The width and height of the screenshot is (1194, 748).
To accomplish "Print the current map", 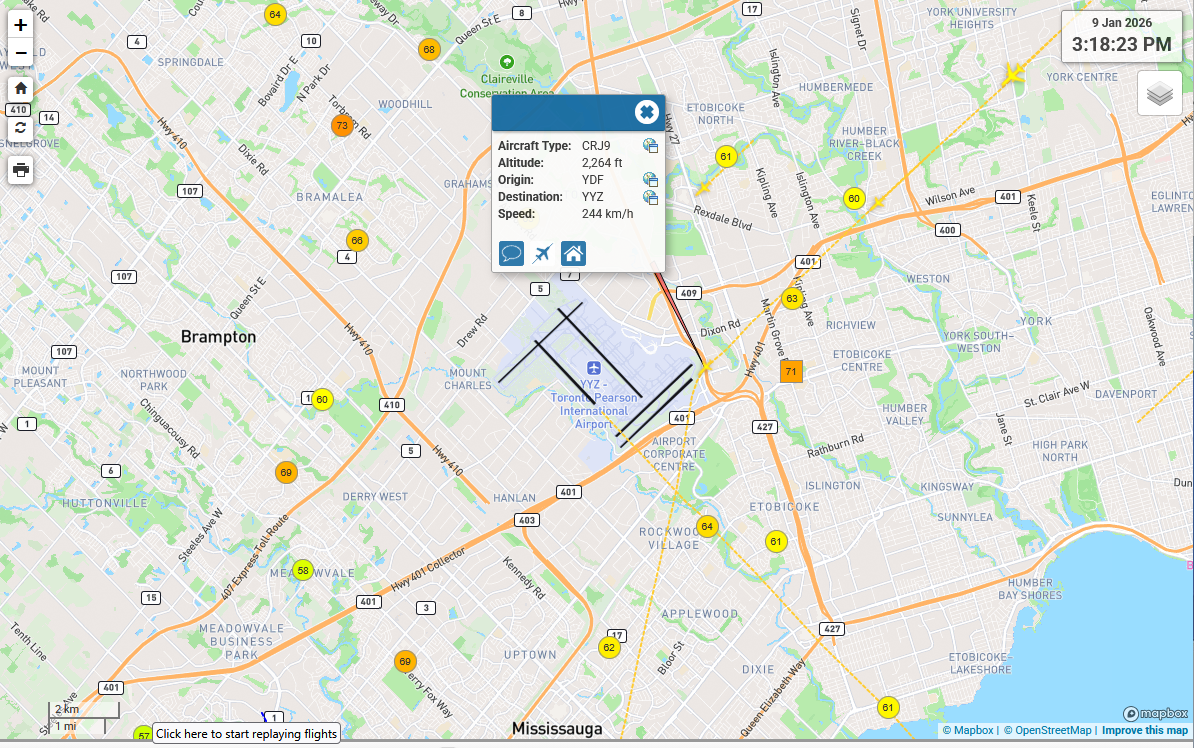I will click(21, 170).
